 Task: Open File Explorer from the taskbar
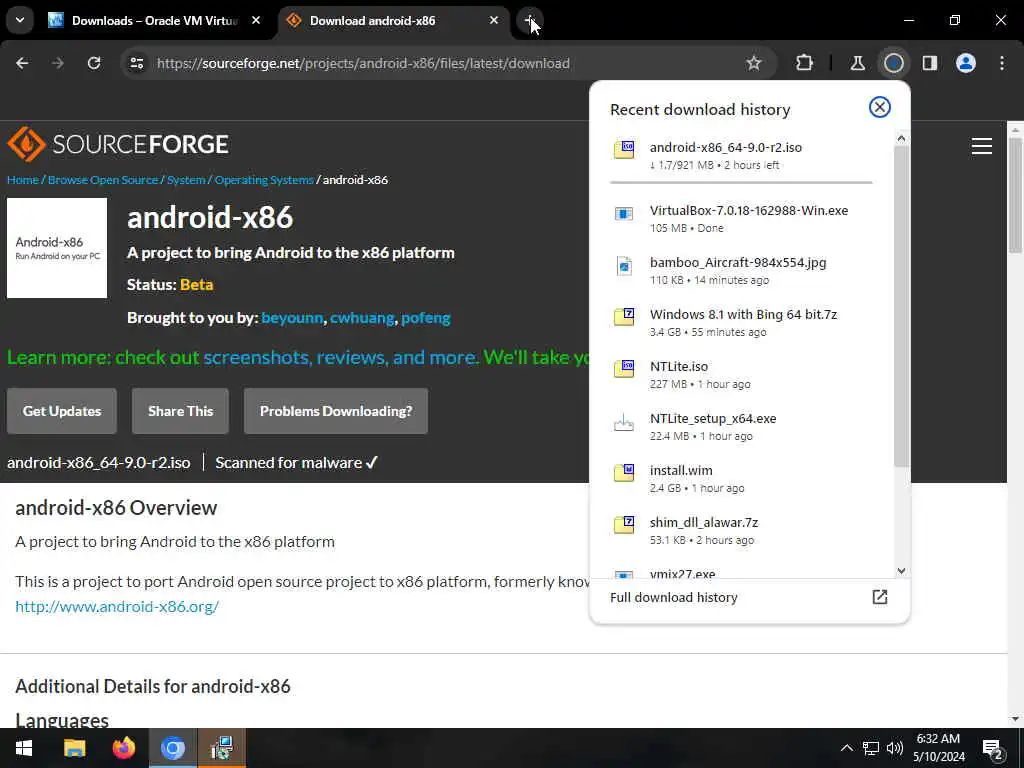(74, 748)
